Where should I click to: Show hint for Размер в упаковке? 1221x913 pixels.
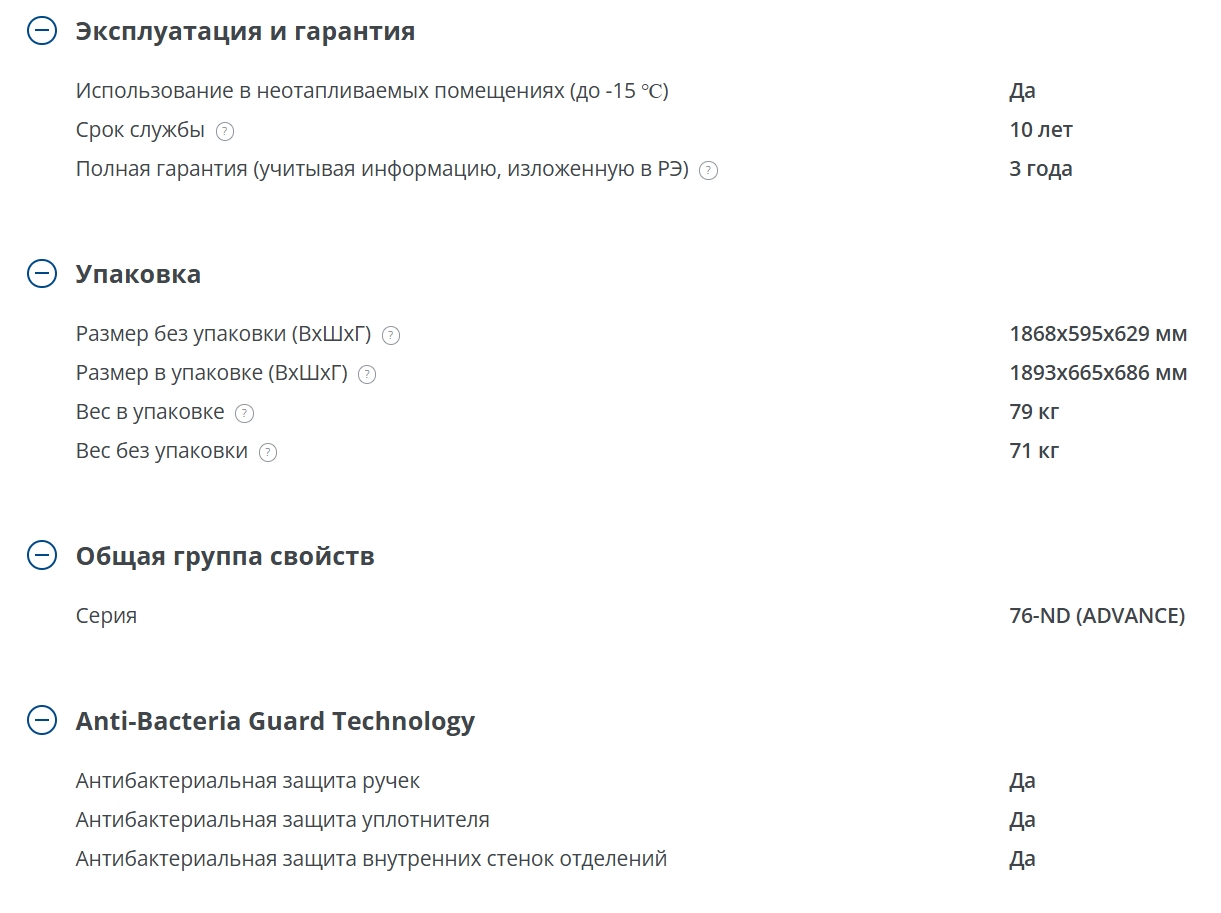pyautogui.click(x=367, y=374)
